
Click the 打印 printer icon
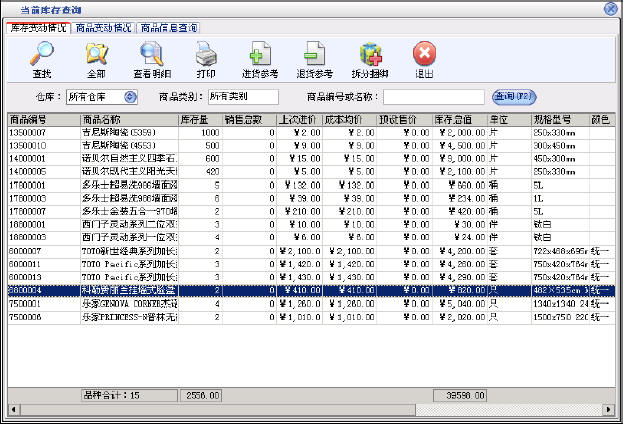pyautogui.click(x=205, y=55)
